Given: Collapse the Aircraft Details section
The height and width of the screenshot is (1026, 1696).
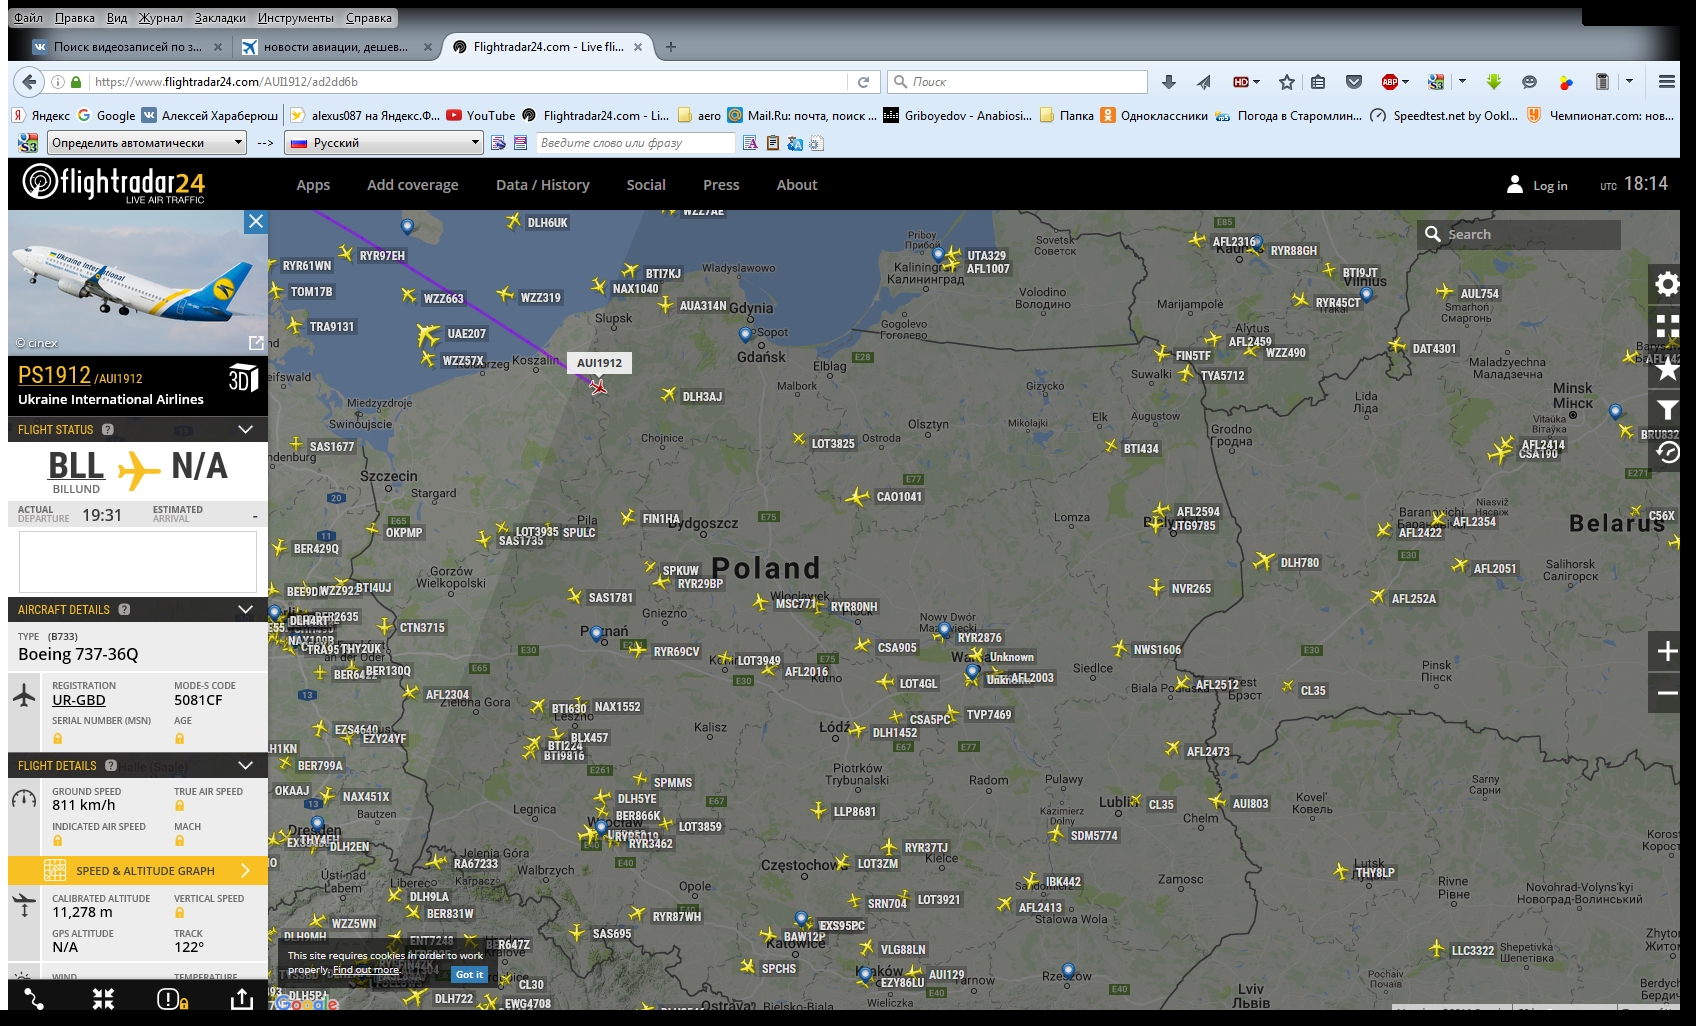Looking at the screenshot, I should coord(245,609).
